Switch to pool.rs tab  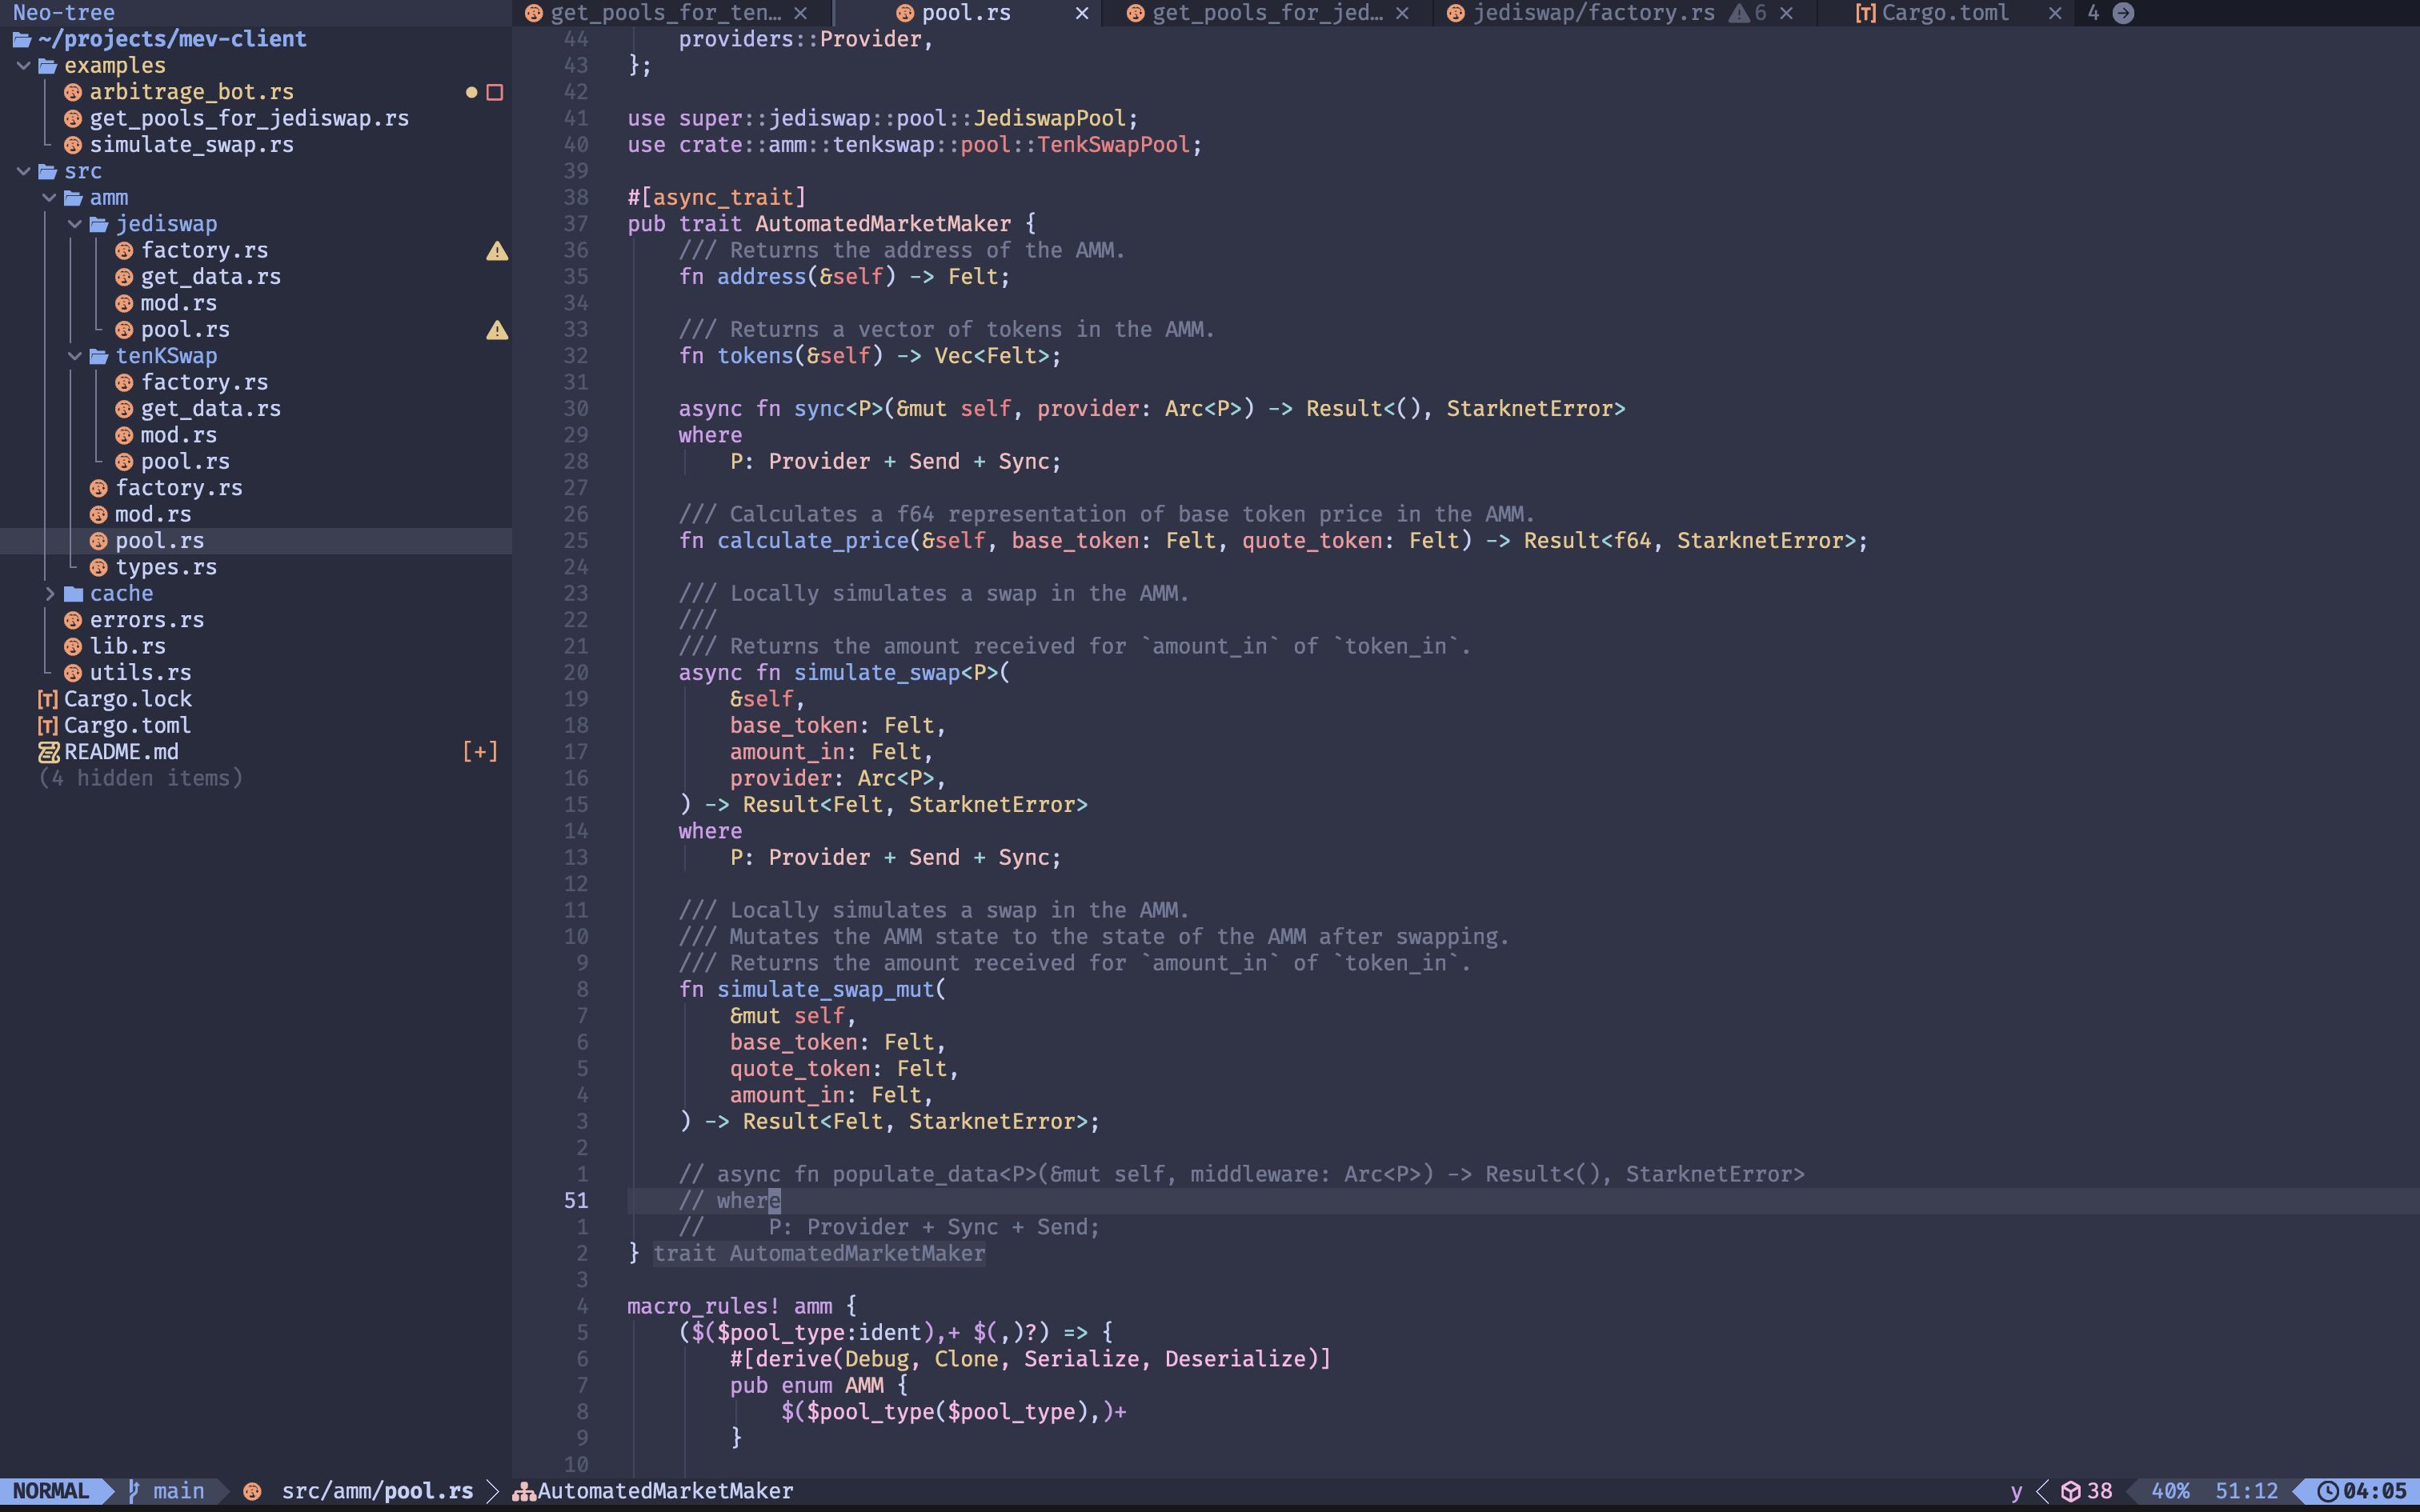click(966, 13)
